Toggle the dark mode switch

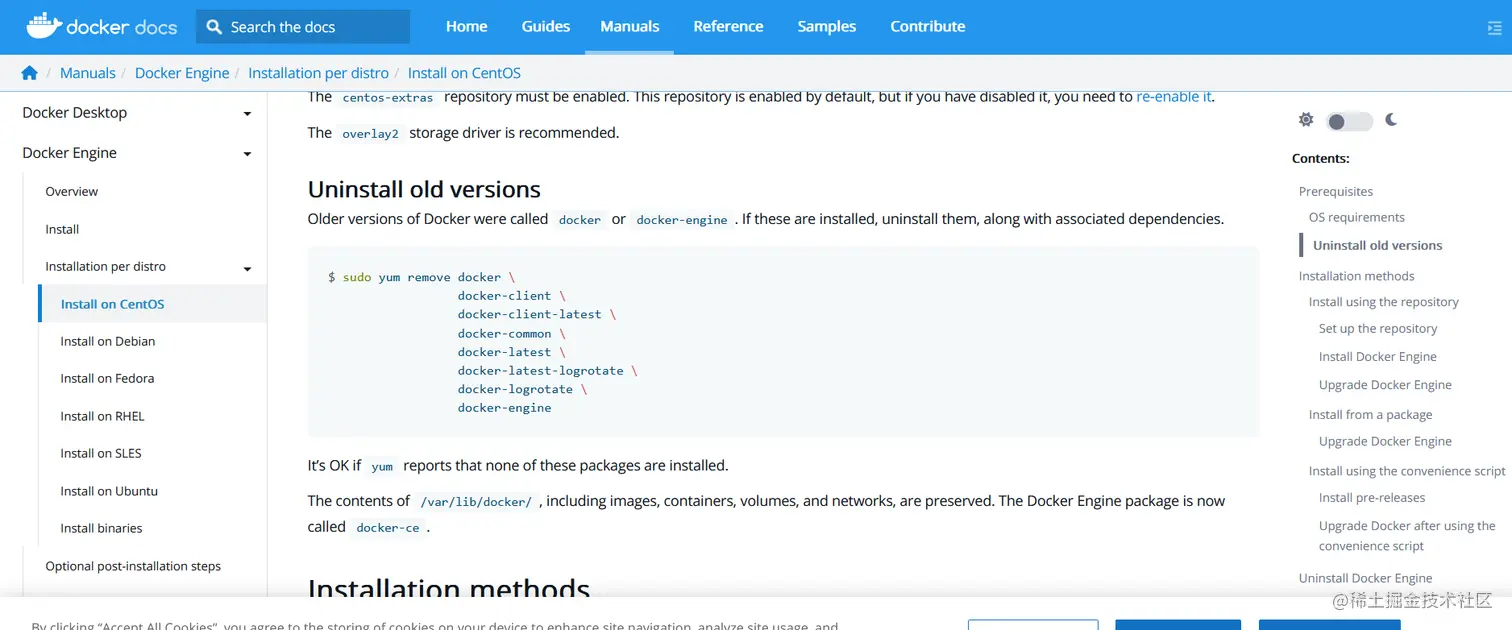click(1349, 121)
